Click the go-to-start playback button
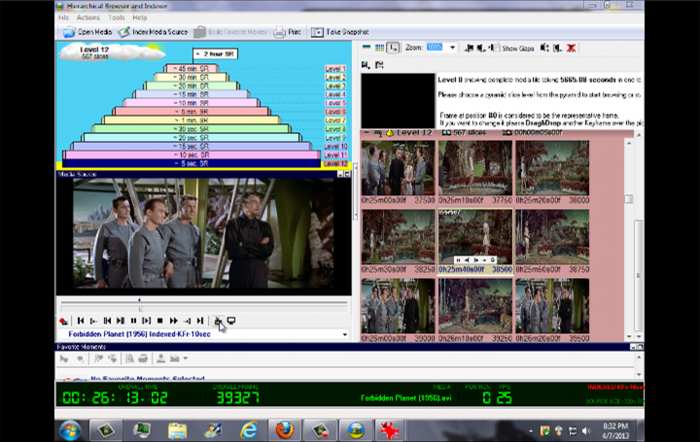 81,321
